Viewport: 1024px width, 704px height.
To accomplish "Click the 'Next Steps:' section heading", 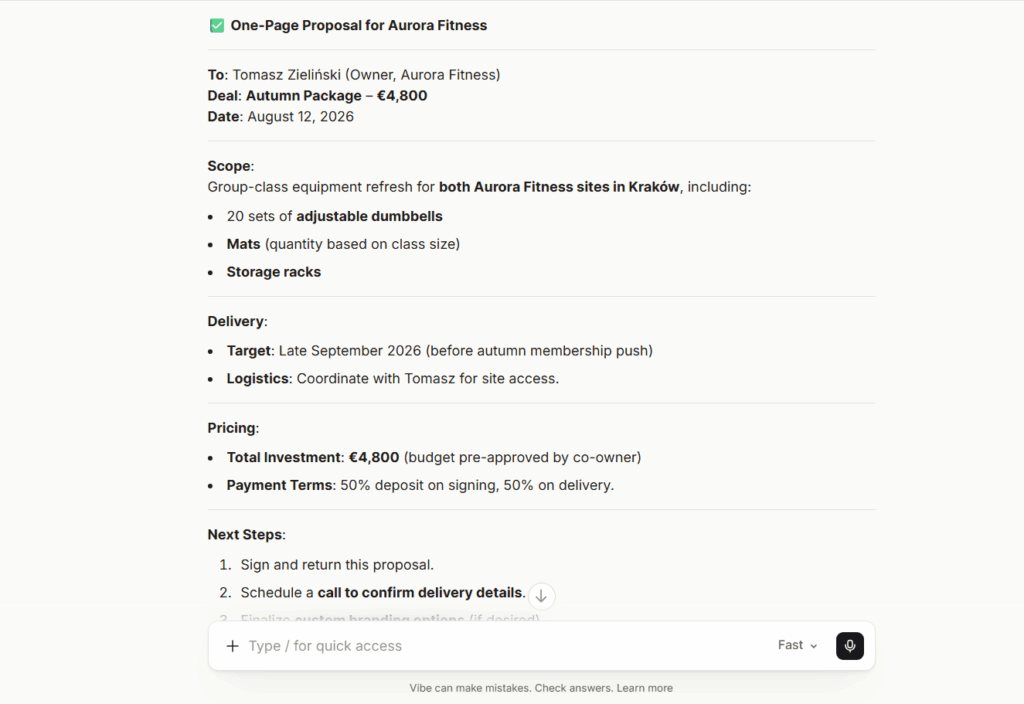I will click(x=246, y=535).
